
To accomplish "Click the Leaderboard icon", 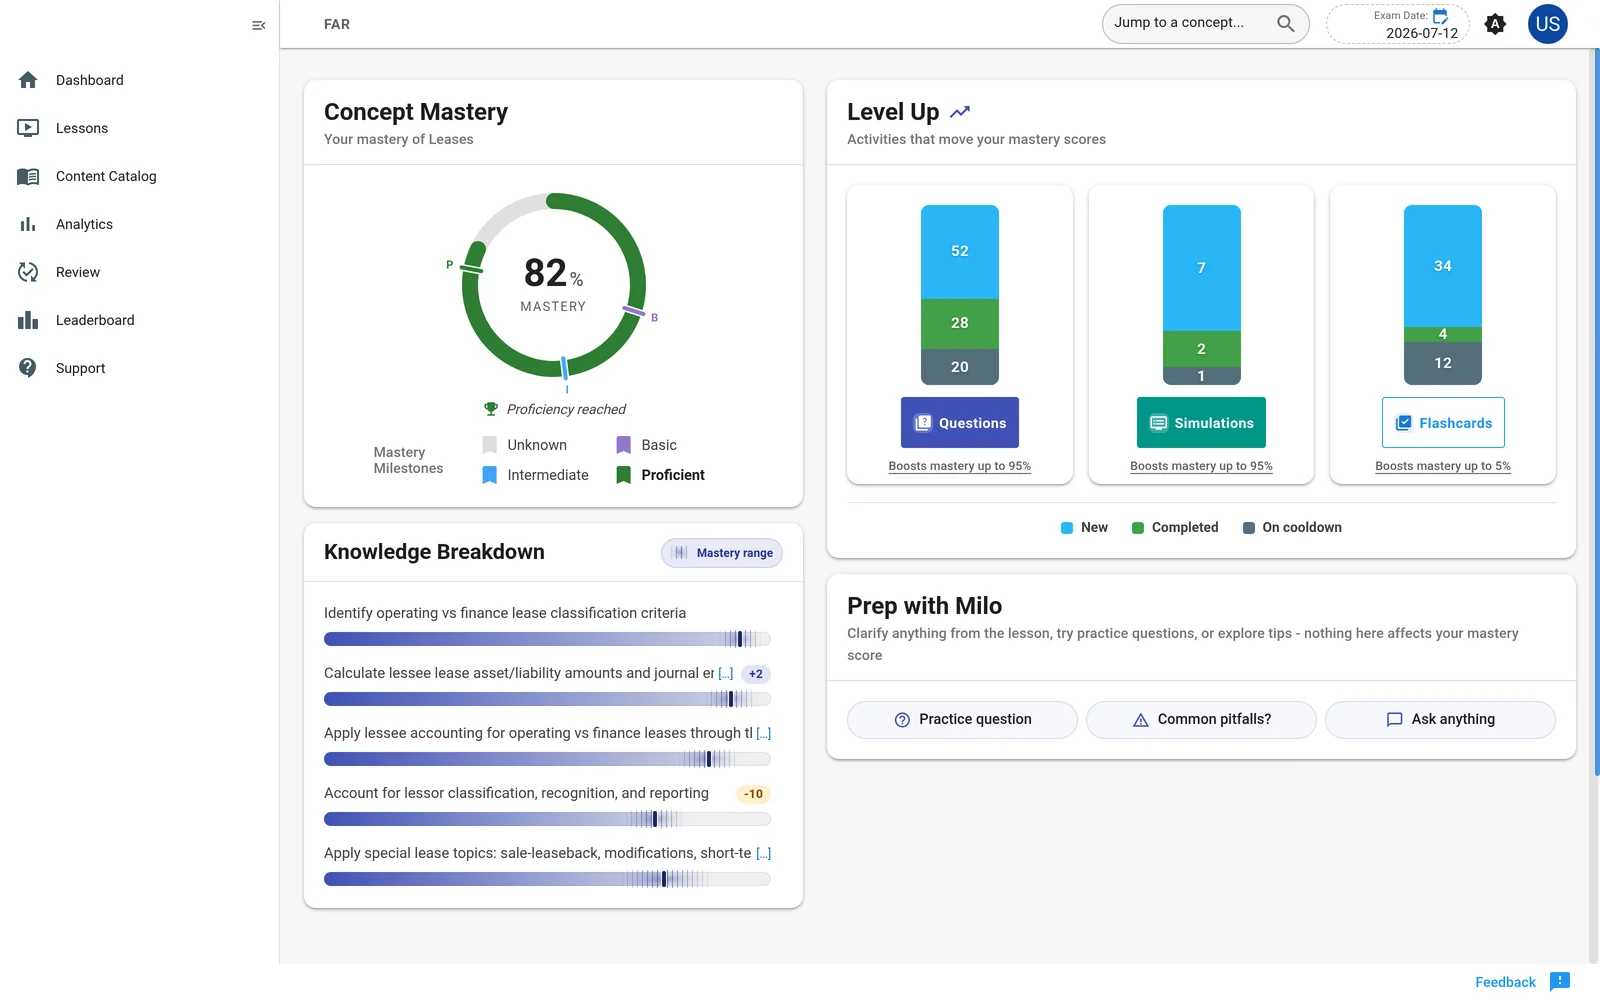I will [x=28, y=320].
